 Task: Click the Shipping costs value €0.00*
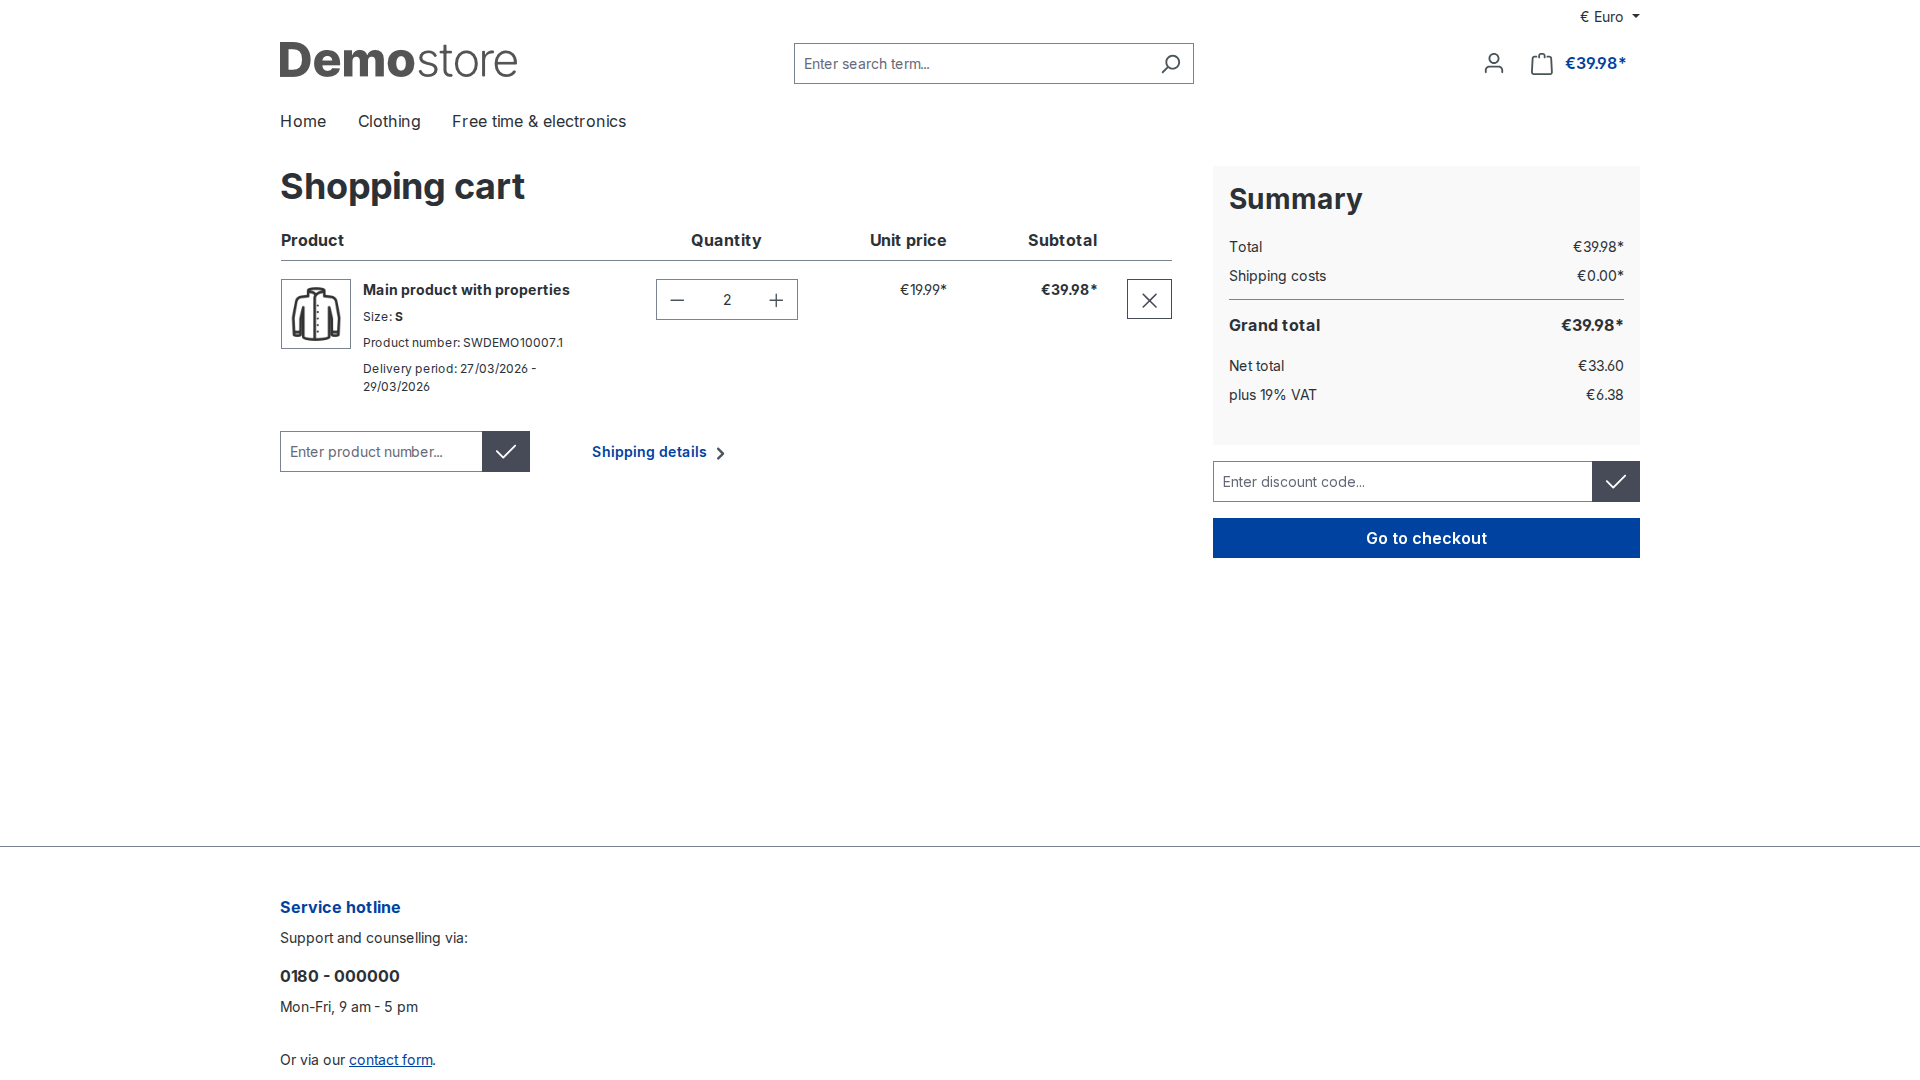[x=1600, y=276]
